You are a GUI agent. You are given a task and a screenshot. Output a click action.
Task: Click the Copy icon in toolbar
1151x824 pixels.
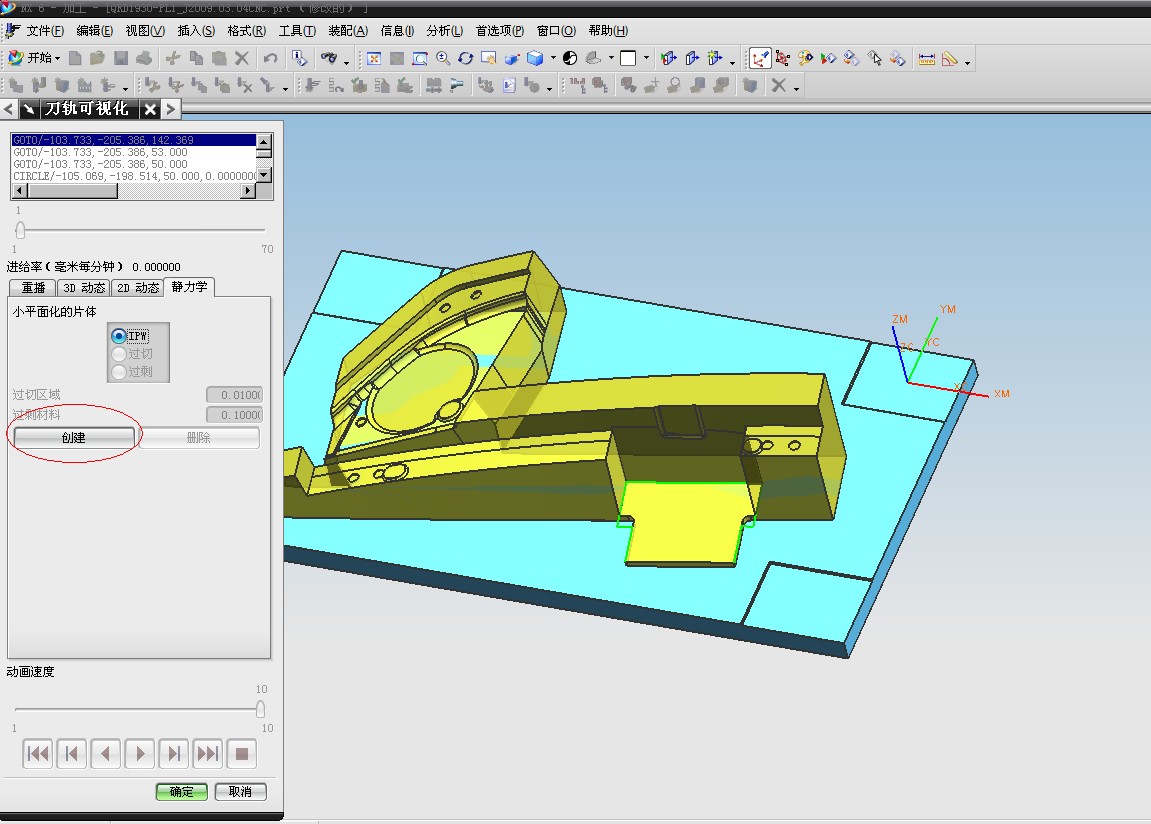pos(196,58)
